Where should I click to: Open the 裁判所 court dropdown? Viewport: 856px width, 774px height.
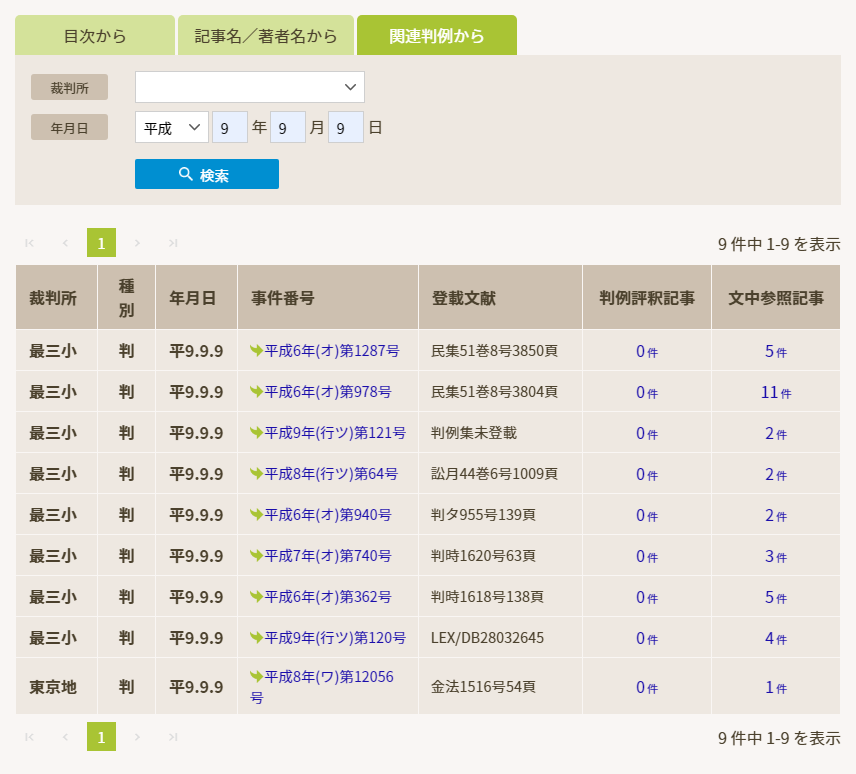[249, 87]
